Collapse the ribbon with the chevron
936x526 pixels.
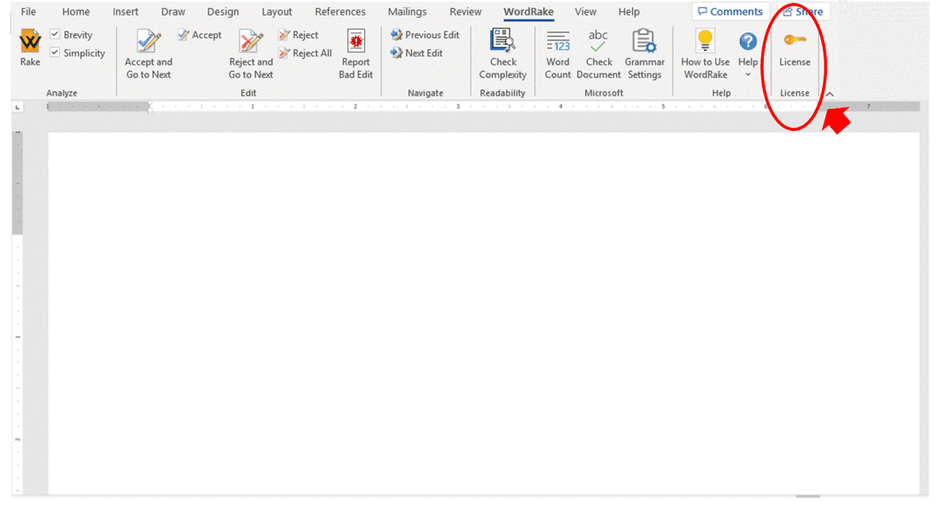pyautogui.click(x=830, y=94)
